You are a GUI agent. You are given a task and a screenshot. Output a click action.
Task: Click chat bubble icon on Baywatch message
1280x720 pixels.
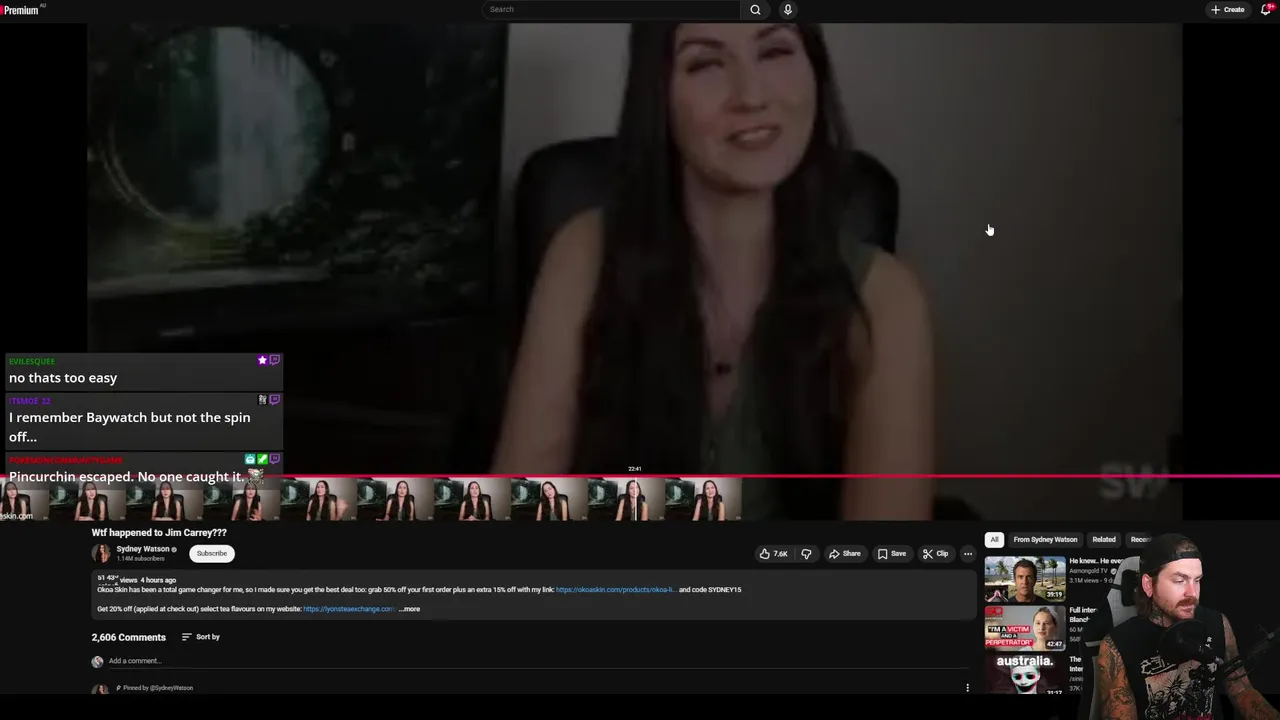point(275,399)
